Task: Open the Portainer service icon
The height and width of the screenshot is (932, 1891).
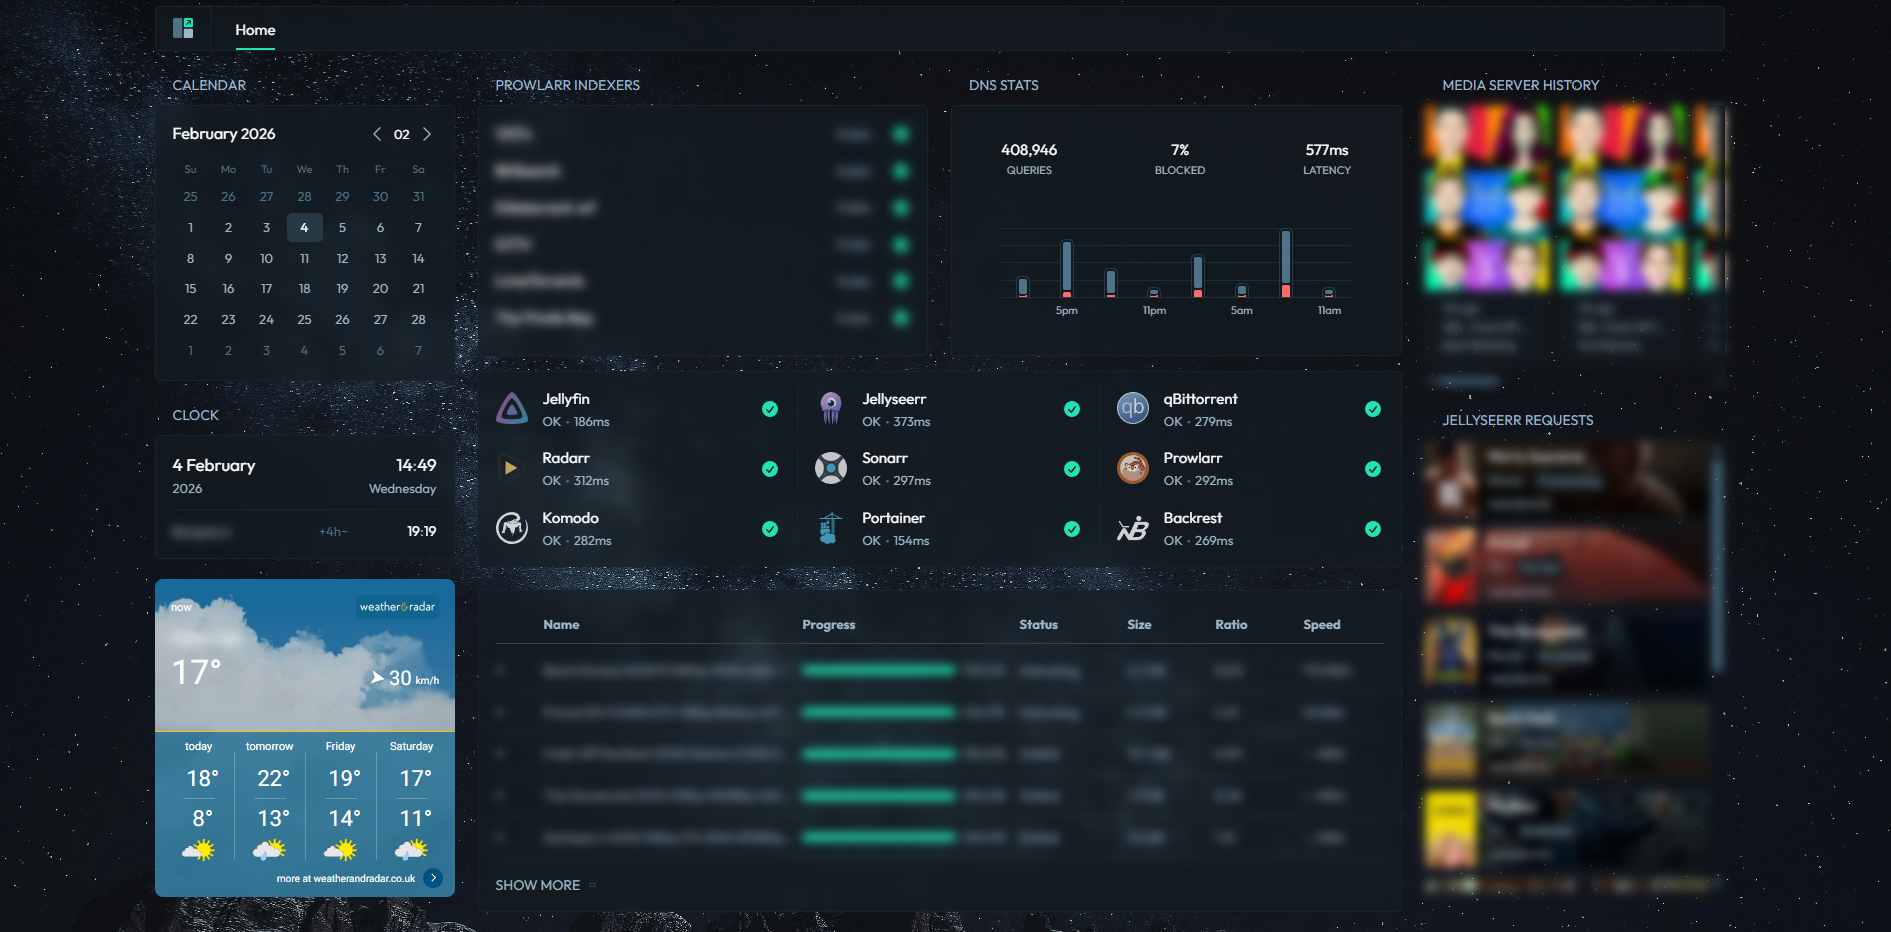Action: click(x=831, y=527)
